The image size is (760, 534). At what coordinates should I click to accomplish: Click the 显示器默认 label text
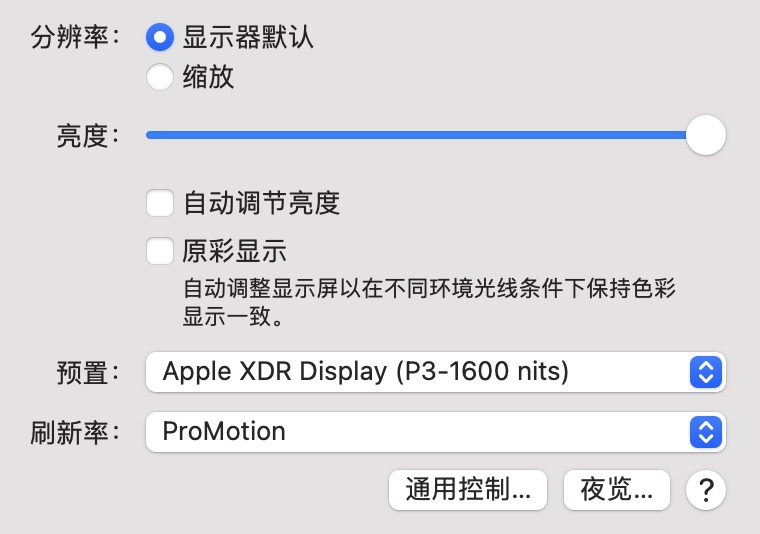coord(248,38)
